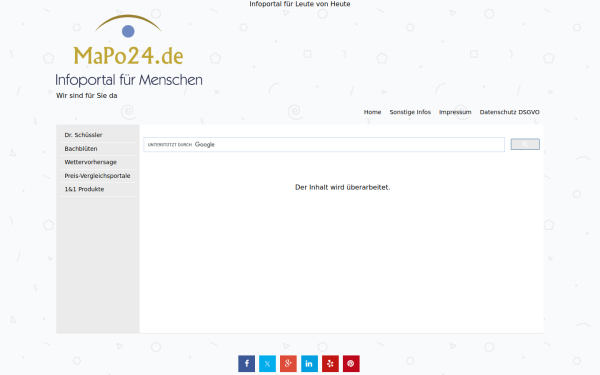Select Preis-Vergleichsportale in sidebar
600x375 pixels.
pos(98,176)
